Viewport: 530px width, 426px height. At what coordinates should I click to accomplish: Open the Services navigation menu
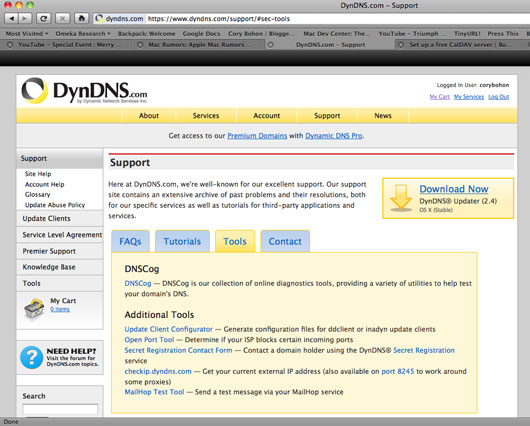206,116
